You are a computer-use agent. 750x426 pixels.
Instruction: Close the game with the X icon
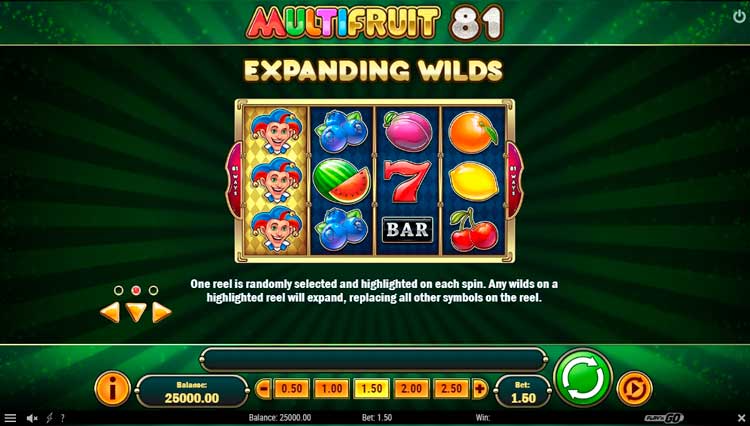741,418
